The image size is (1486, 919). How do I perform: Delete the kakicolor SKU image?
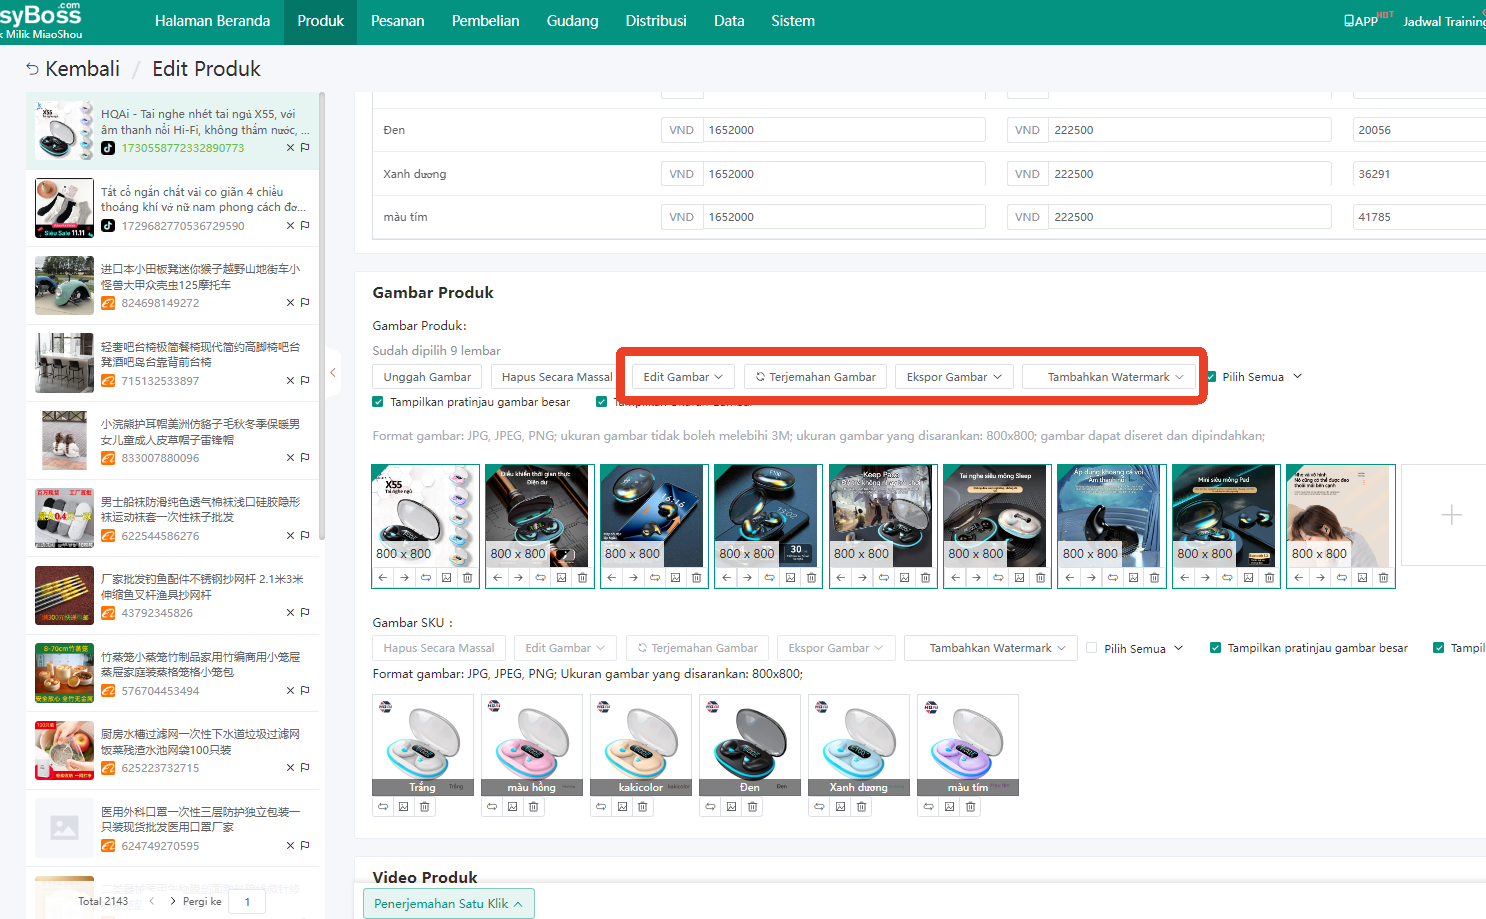(643, 807)
